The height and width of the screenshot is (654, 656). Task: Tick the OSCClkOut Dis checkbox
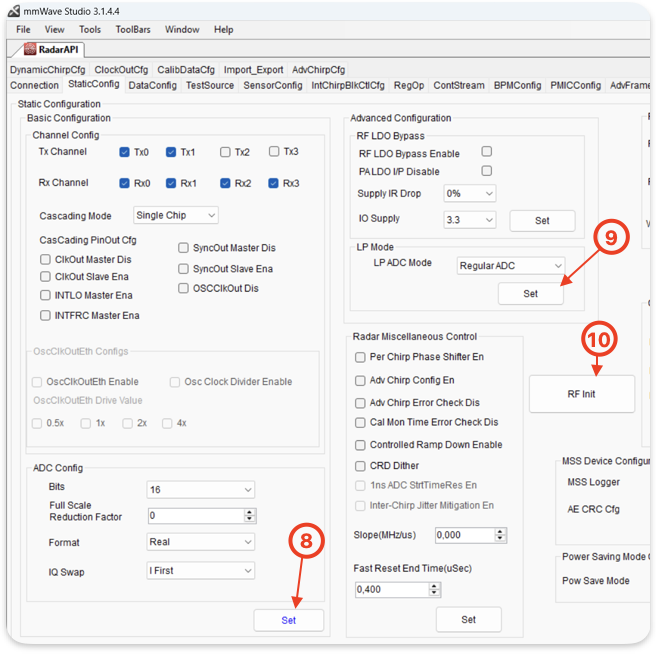183,288
